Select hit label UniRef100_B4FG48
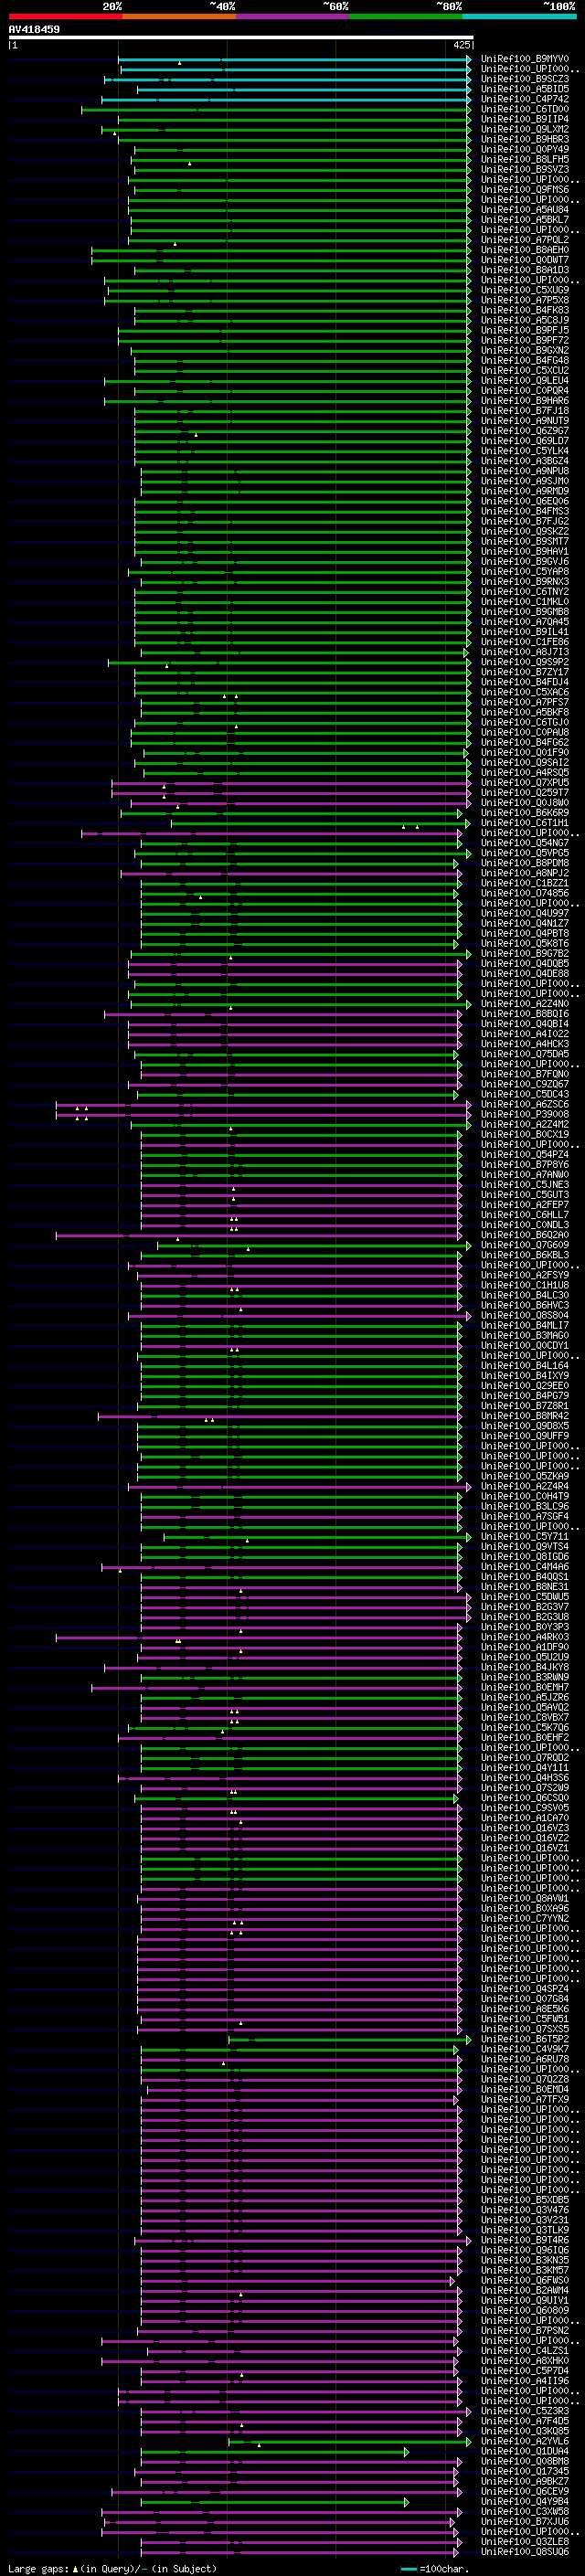 pyautogui.click(x=525, y=360)
